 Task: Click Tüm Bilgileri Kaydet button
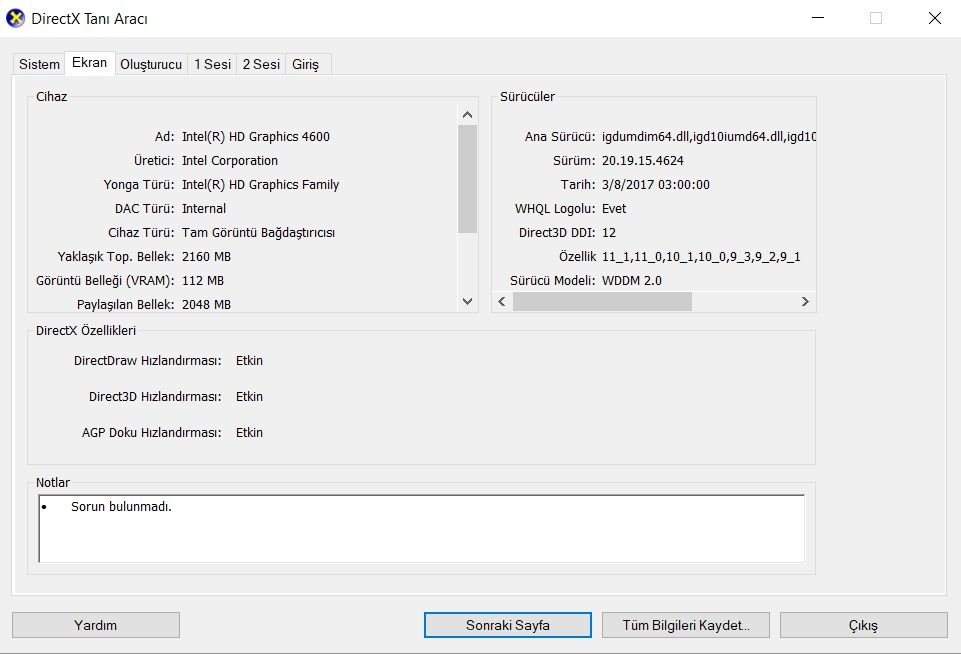click(686, 625)
